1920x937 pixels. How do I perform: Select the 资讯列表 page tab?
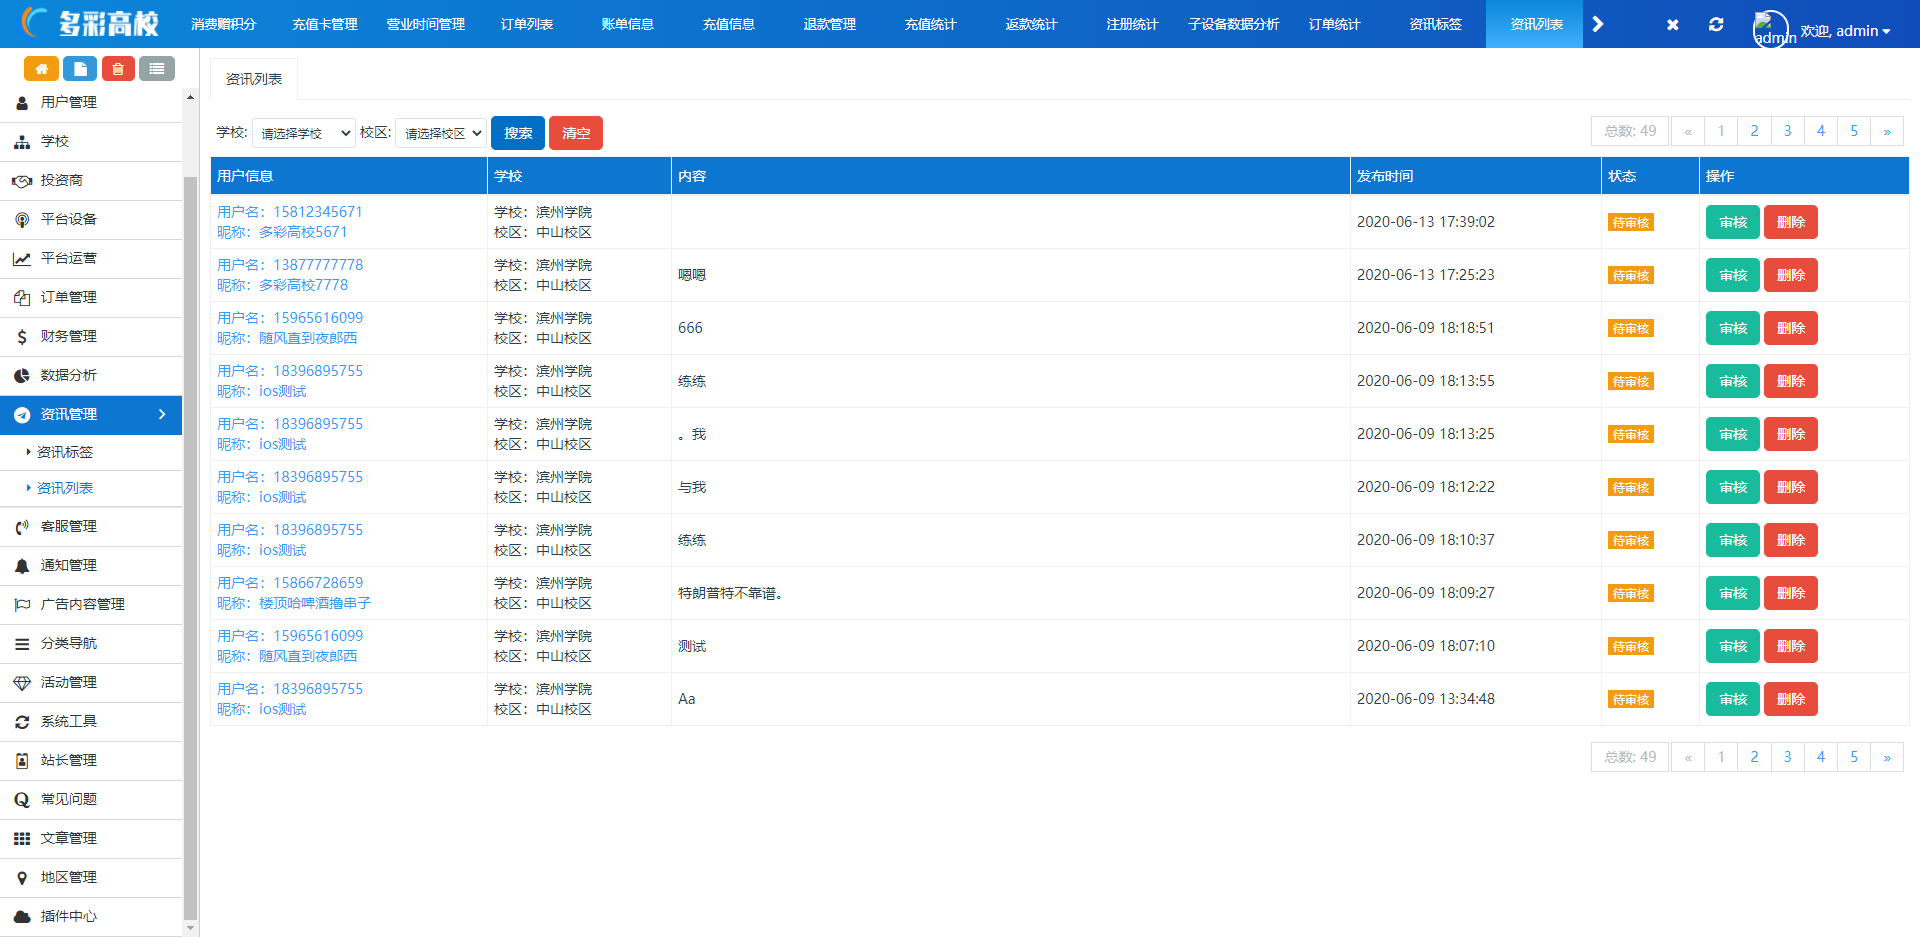tap(254, 79)
